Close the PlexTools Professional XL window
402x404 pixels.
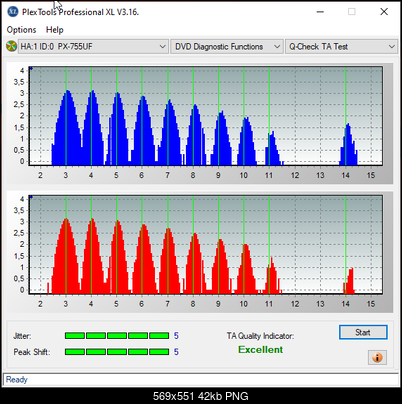click(x=384, y=12)
